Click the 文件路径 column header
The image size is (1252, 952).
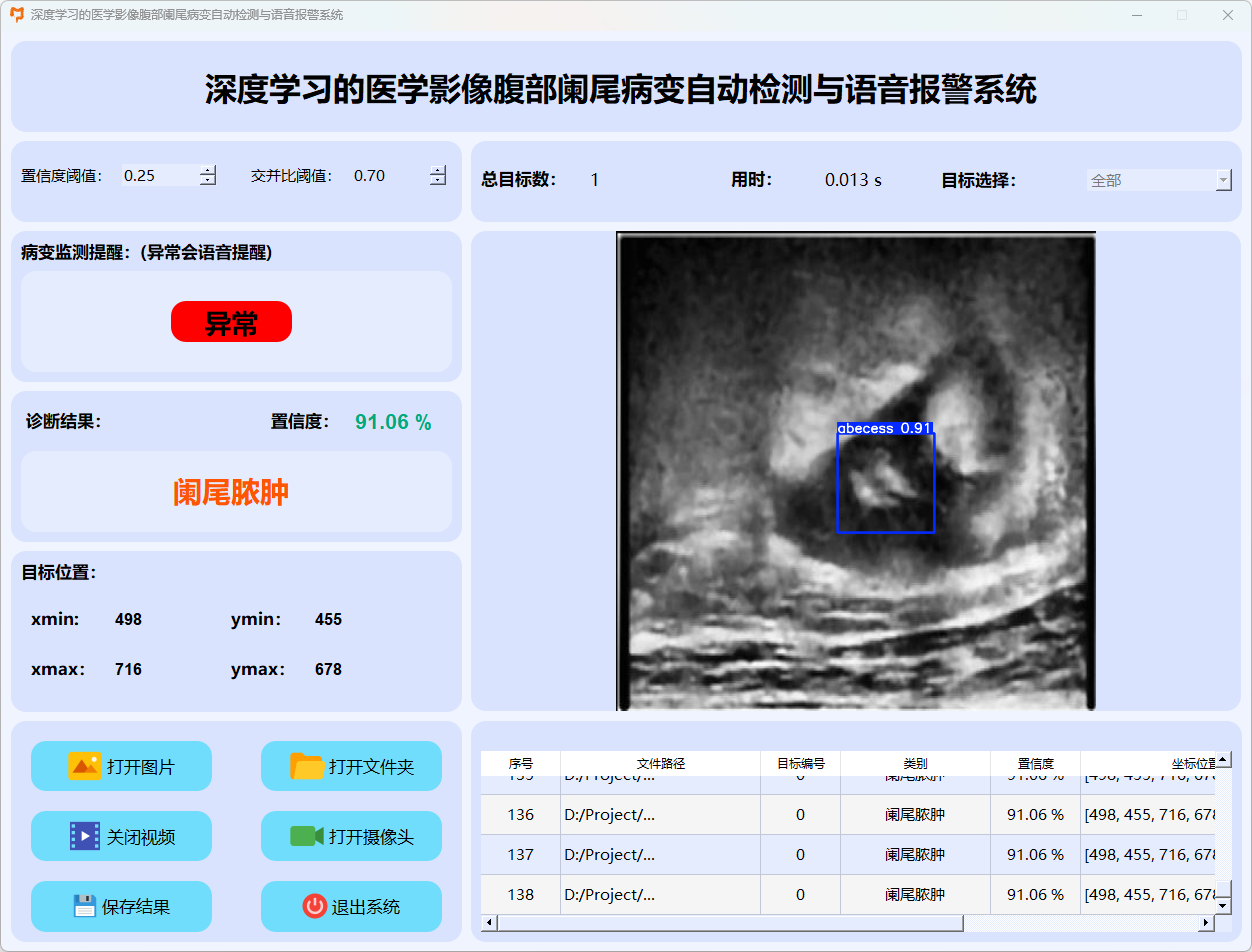click(661, 763)
